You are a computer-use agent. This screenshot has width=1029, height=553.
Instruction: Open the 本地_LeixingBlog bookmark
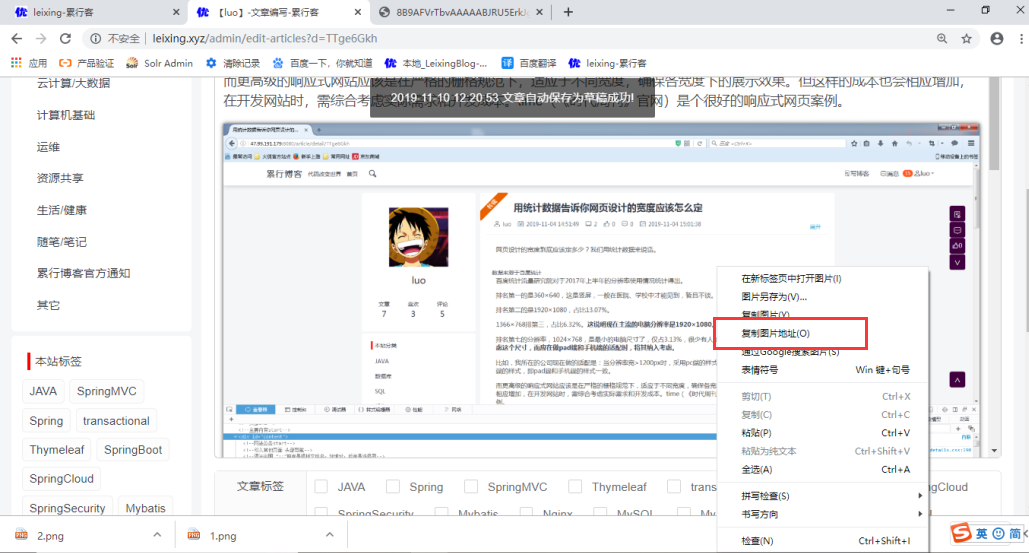(436, 63)
